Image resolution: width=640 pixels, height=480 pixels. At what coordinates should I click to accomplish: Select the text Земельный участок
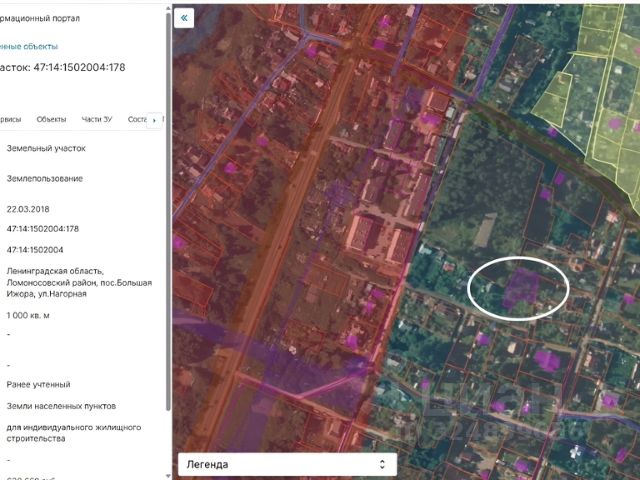point(46,148)
